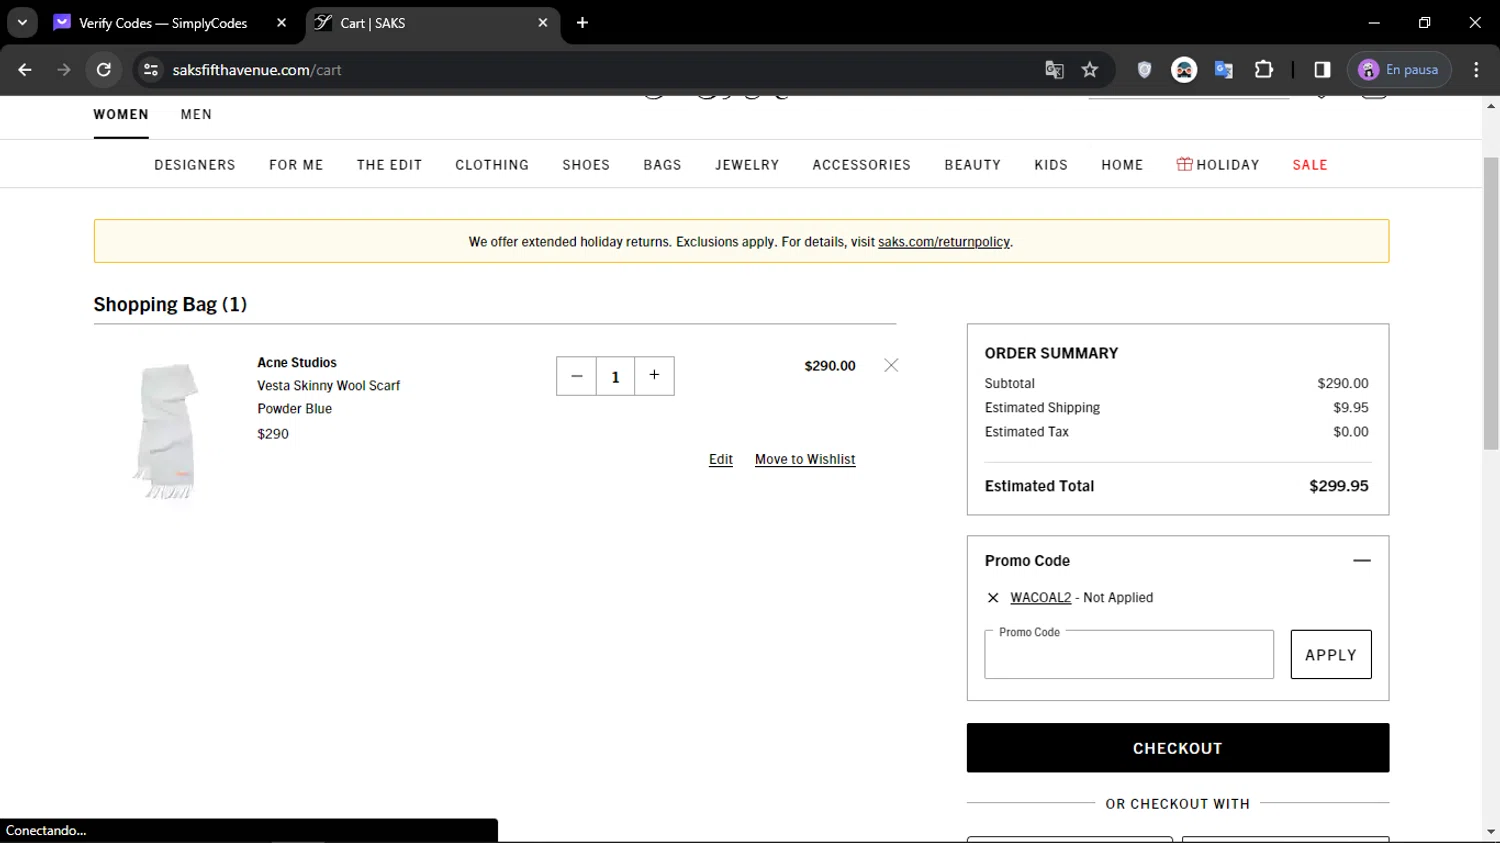Follow the saks.com/returnpolicy link
Viewport: 1500px width, 843px height.
pyautogui.click(x=944, y=242)
